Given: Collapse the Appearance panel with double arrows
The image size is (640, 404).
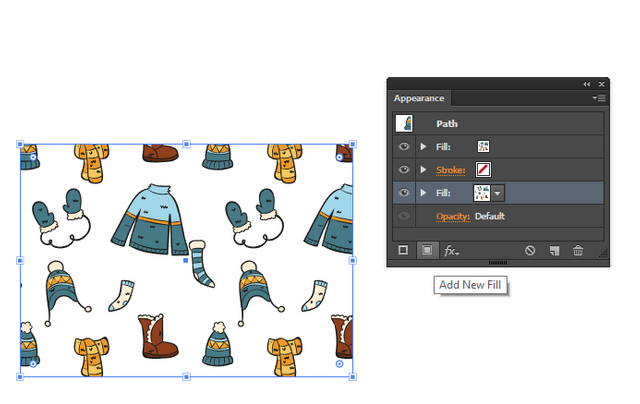Looking at the screenshot, I should click(587, 84).
